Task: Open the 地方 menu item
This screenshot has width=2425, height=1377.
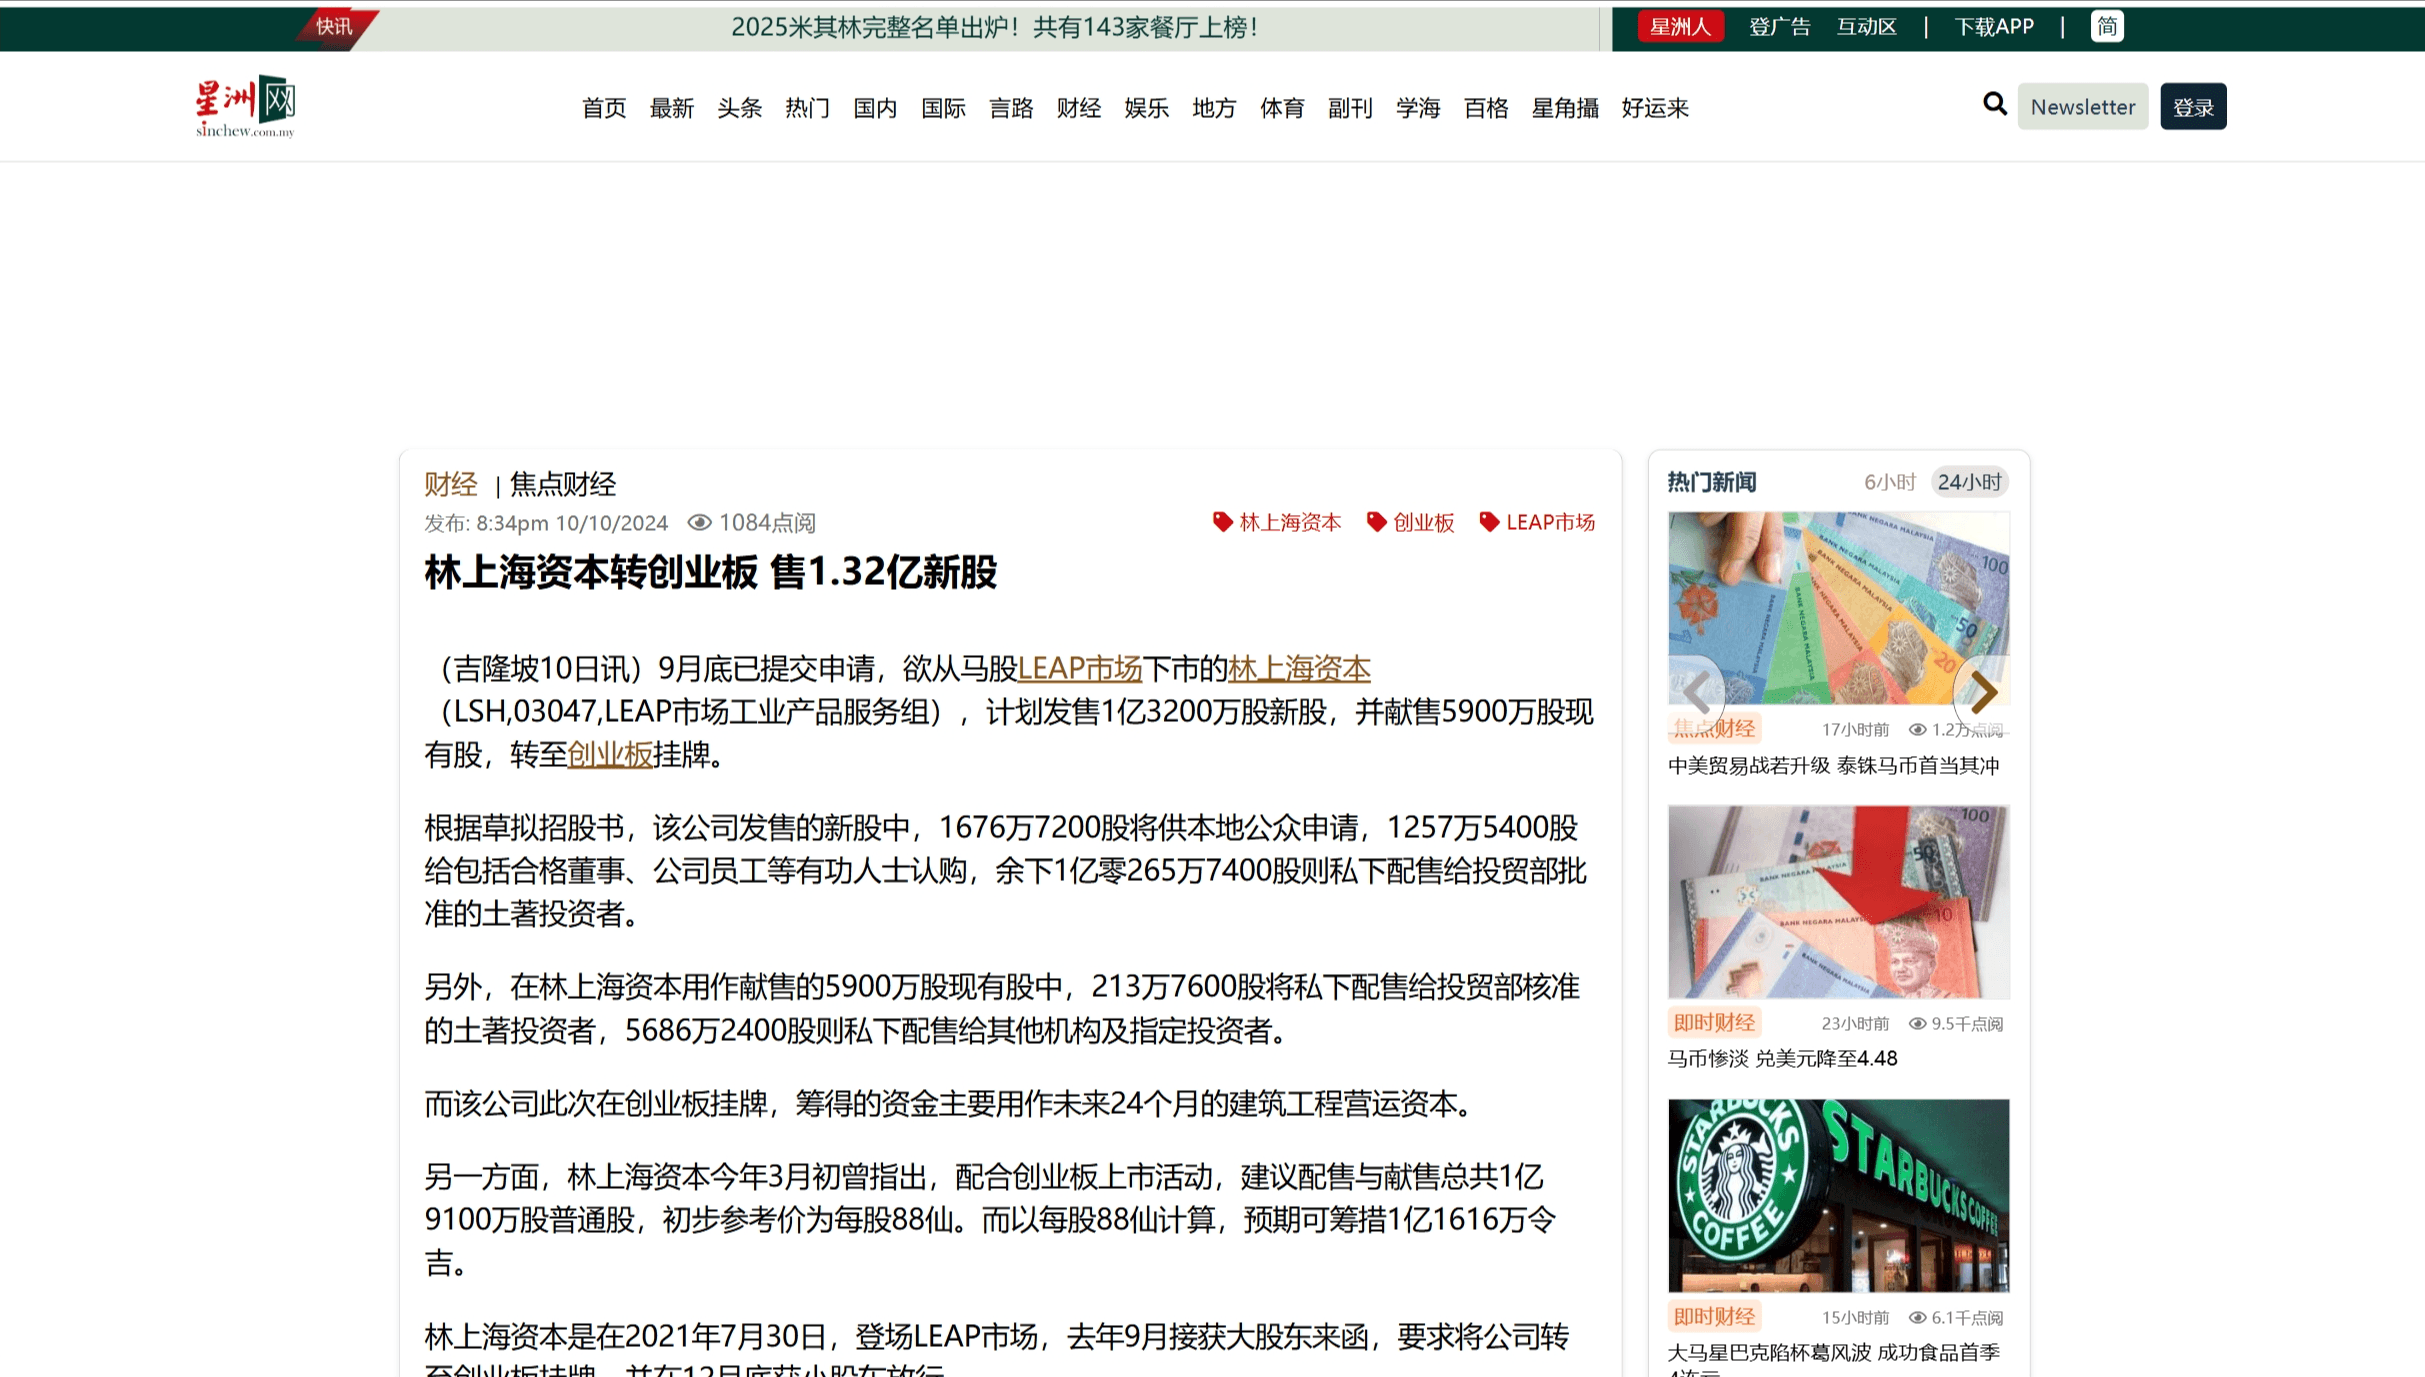Action: click(x=1214, y=108)
